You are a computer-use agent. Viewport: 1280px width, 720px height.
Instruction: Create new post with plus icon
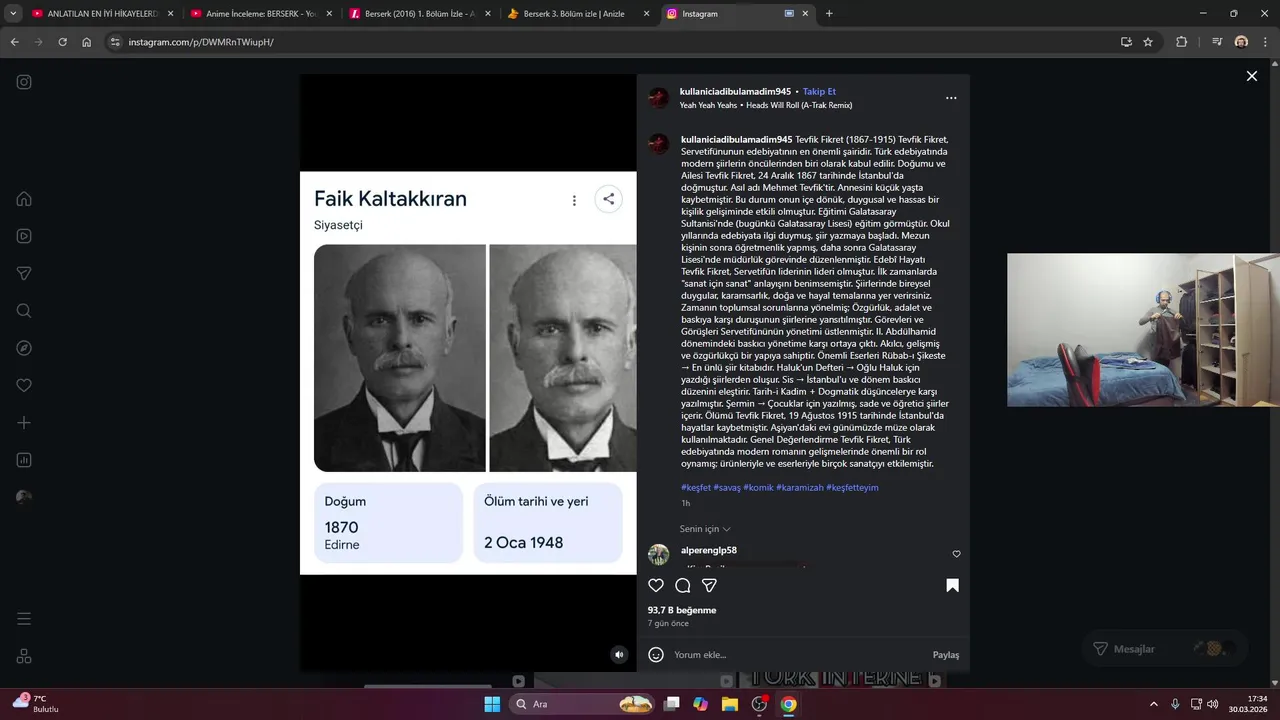click(24, 423)
